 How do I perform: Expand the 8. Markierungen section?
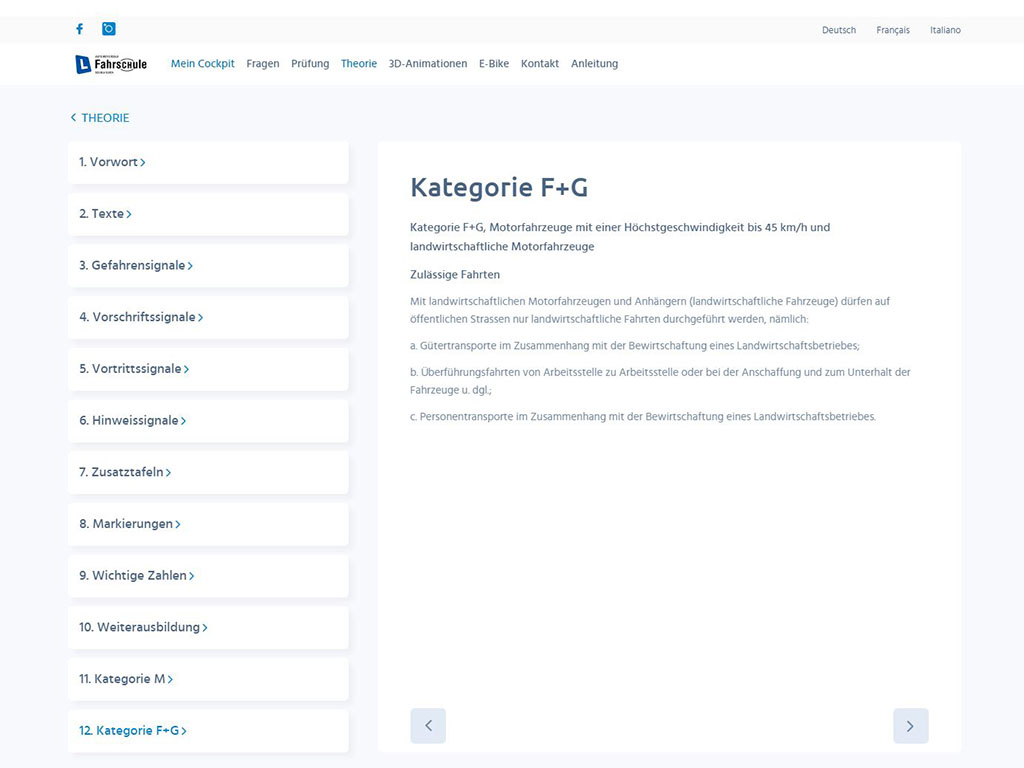tap(130, 524)
